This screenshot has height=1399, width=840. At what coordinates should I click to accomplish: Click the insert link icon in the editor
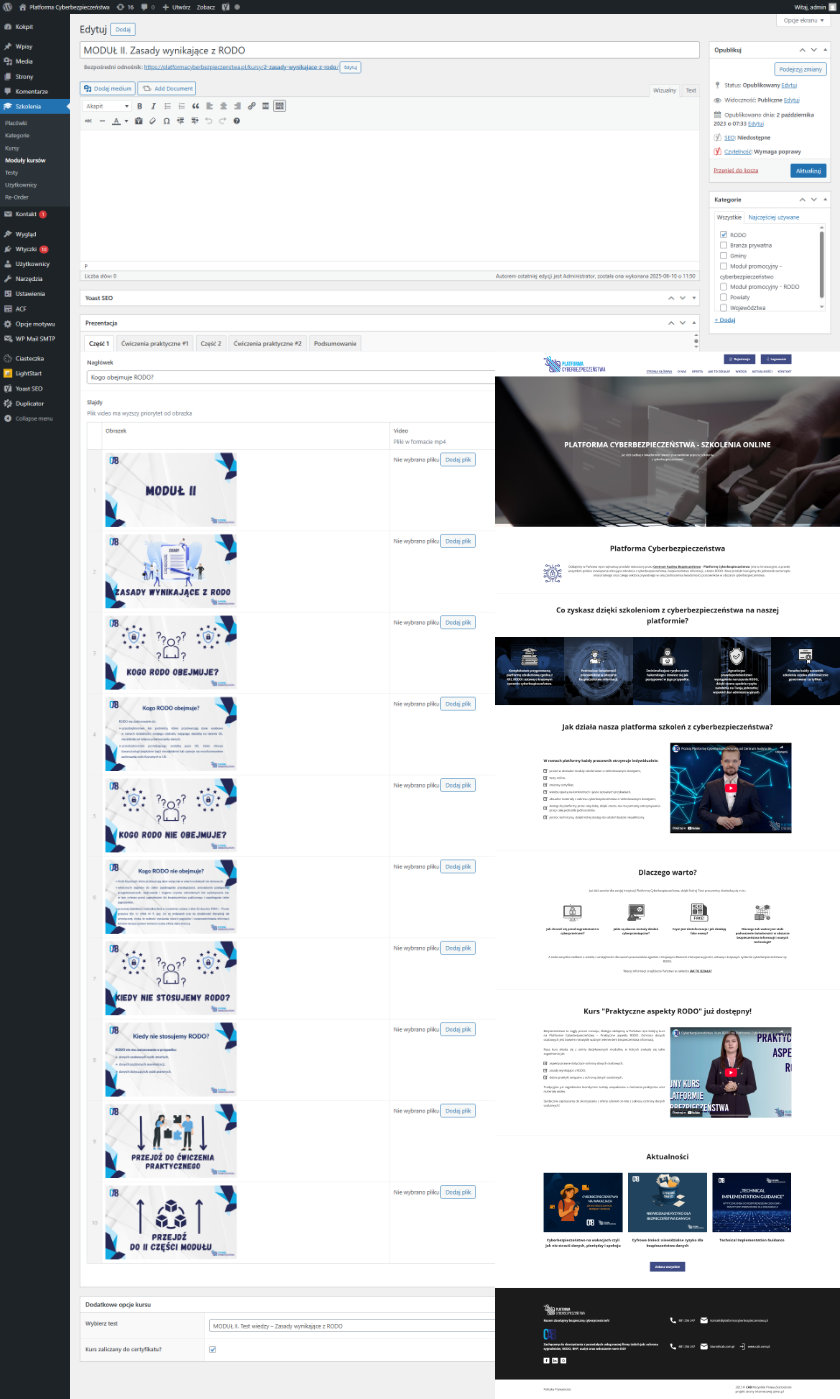click(x=251, y=106)
